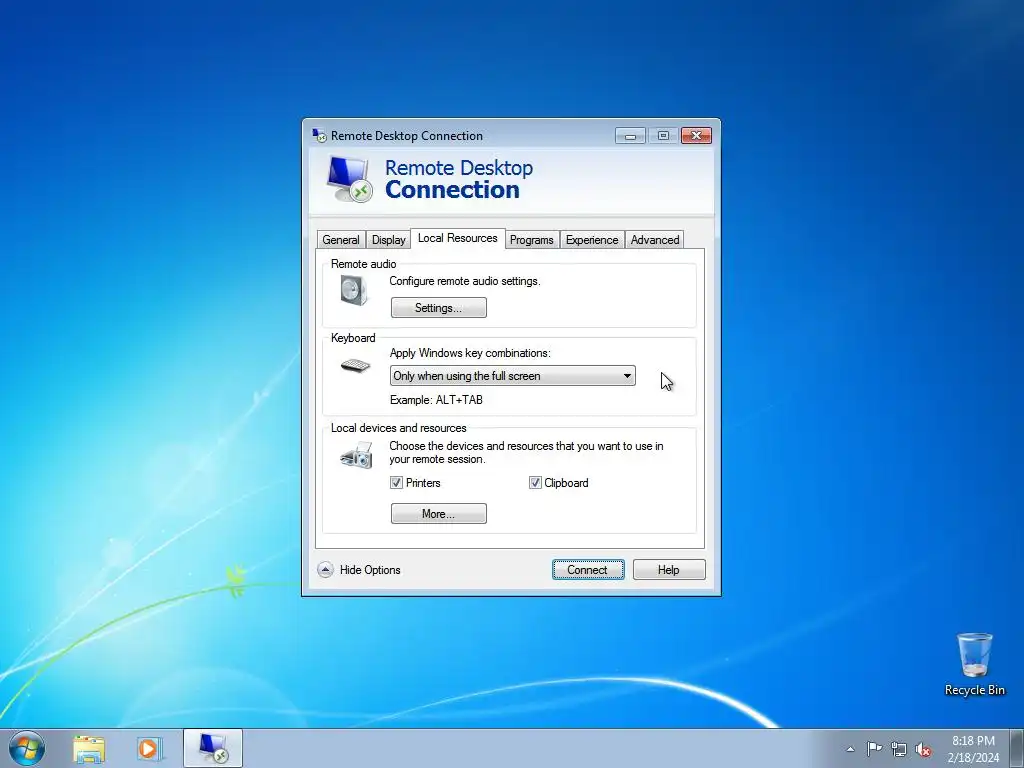Toggle the Clipboard checkbox
1024x768 pixels.
click(535, 483)
